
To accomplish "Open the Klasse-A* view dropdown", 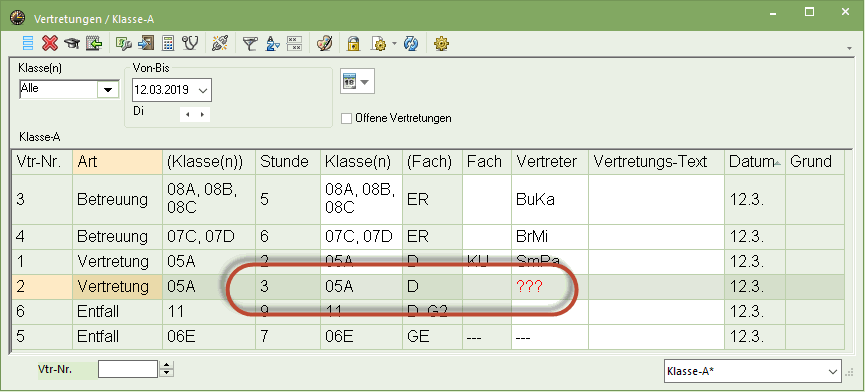I will 833,372.
